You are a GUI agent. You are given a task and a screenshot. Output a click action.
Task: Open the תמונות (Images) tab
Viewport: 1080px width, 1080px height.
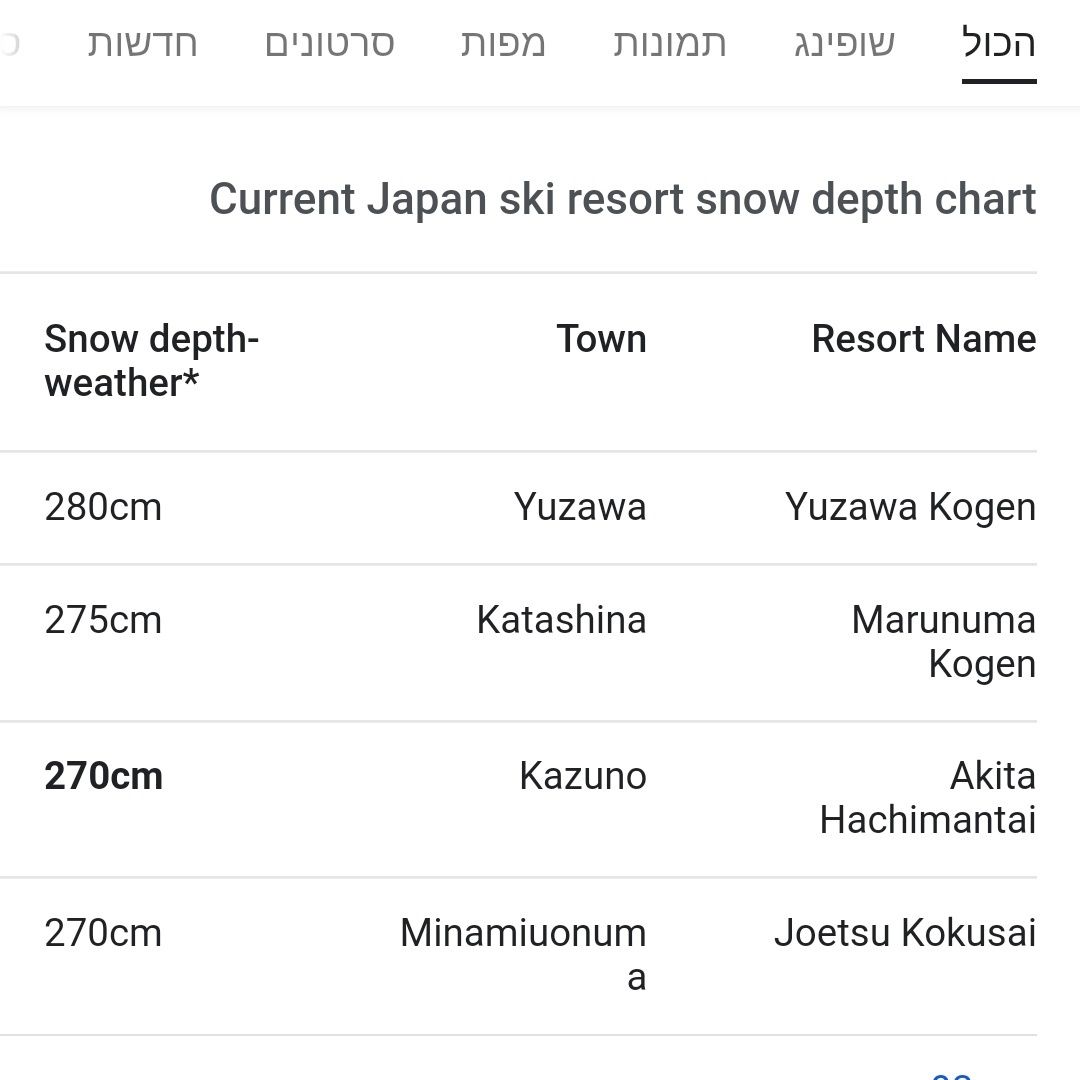pyautogui.click(x=669, y=44)
